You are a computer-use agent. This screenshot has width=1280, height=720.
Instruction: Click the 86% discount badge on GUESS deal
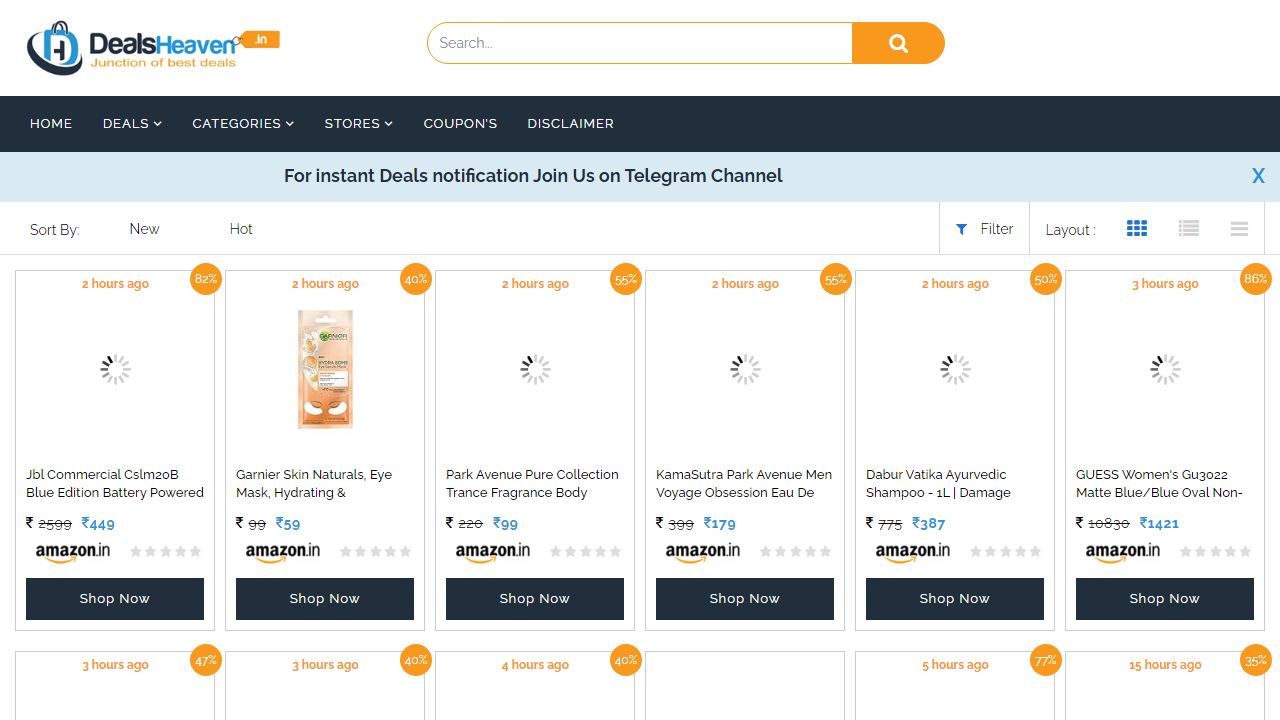pyautogui.click(x=1256, y=279)
